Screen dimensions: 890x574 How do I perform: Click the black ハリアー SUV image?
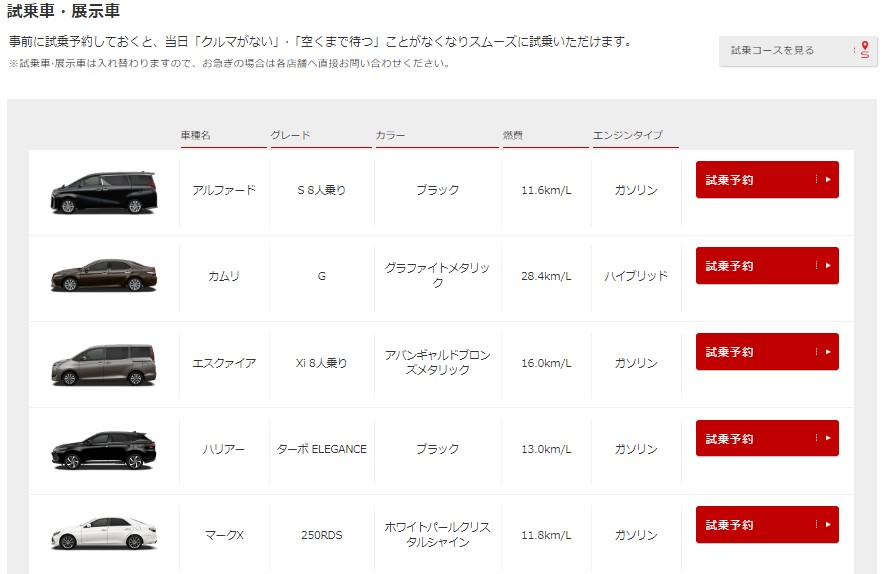click(x=104, y=450)
